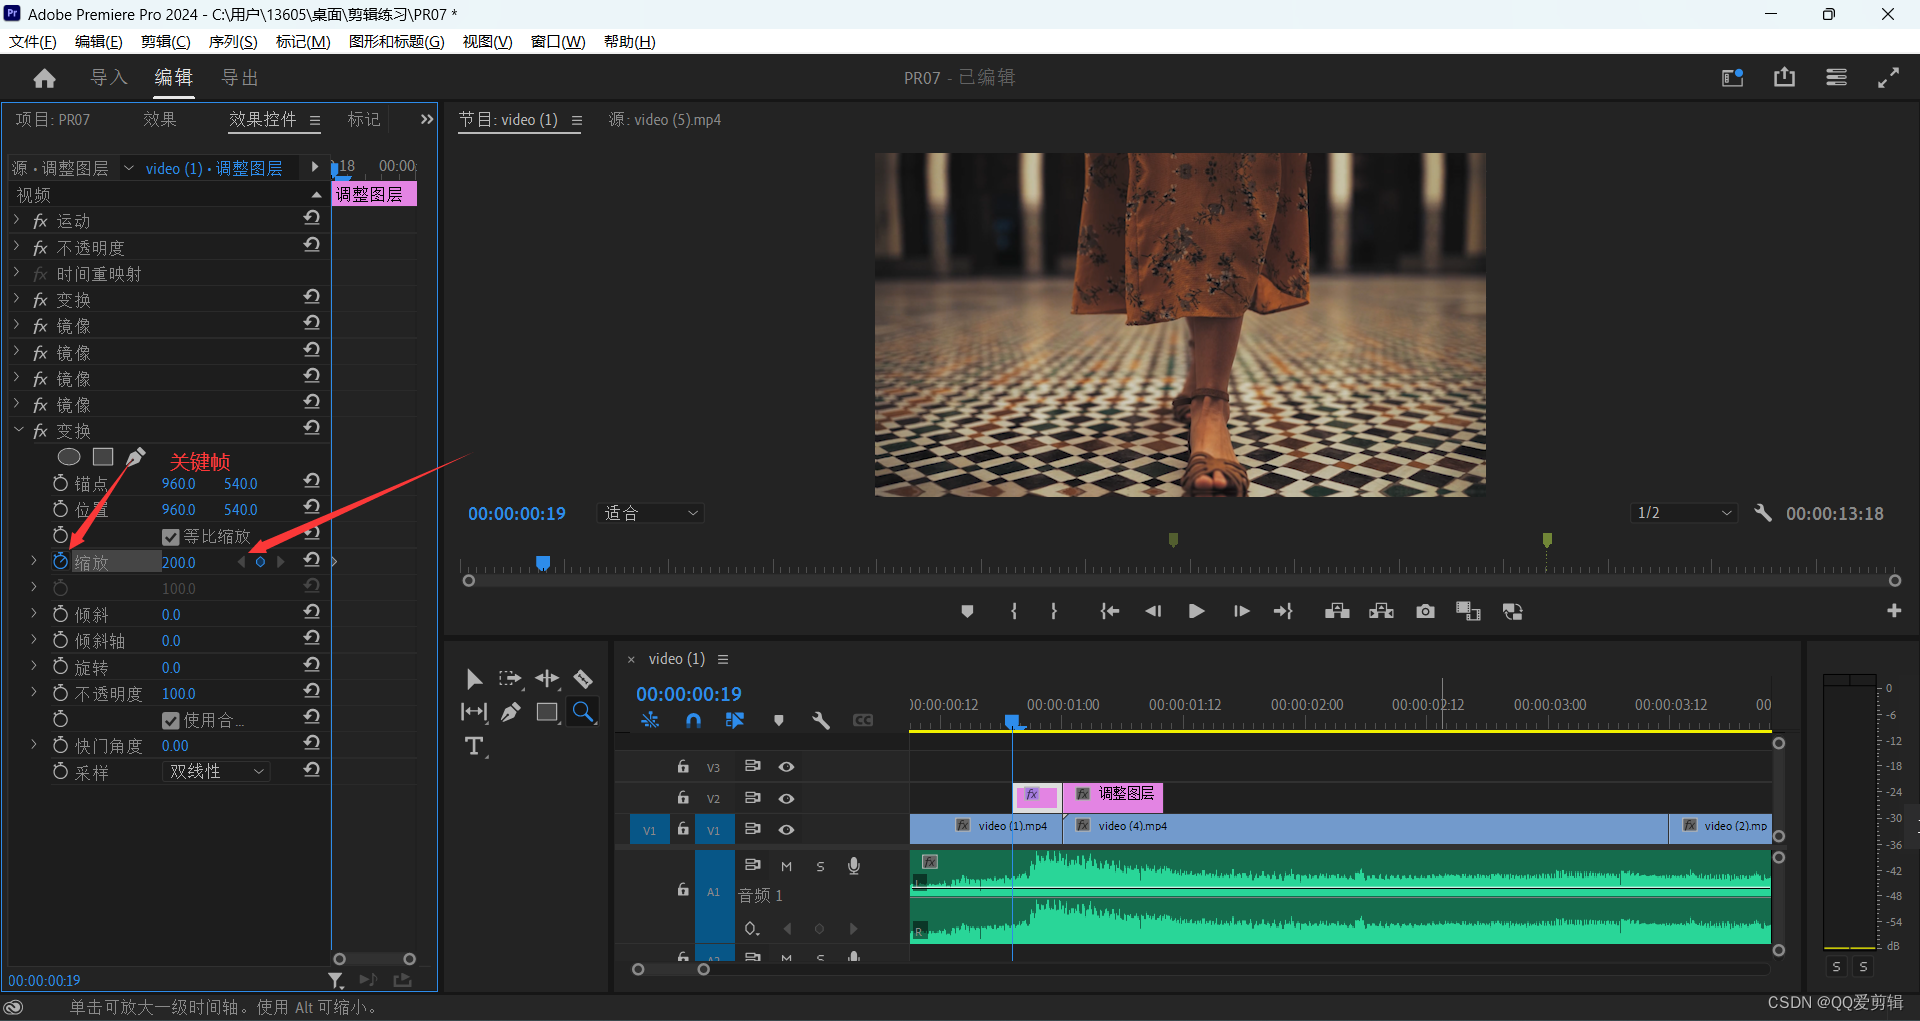Open the 适合 zoom level dropdown
Image resolution: width=1920 pixels, height=1021 pixels.
[x=651, y=513]
